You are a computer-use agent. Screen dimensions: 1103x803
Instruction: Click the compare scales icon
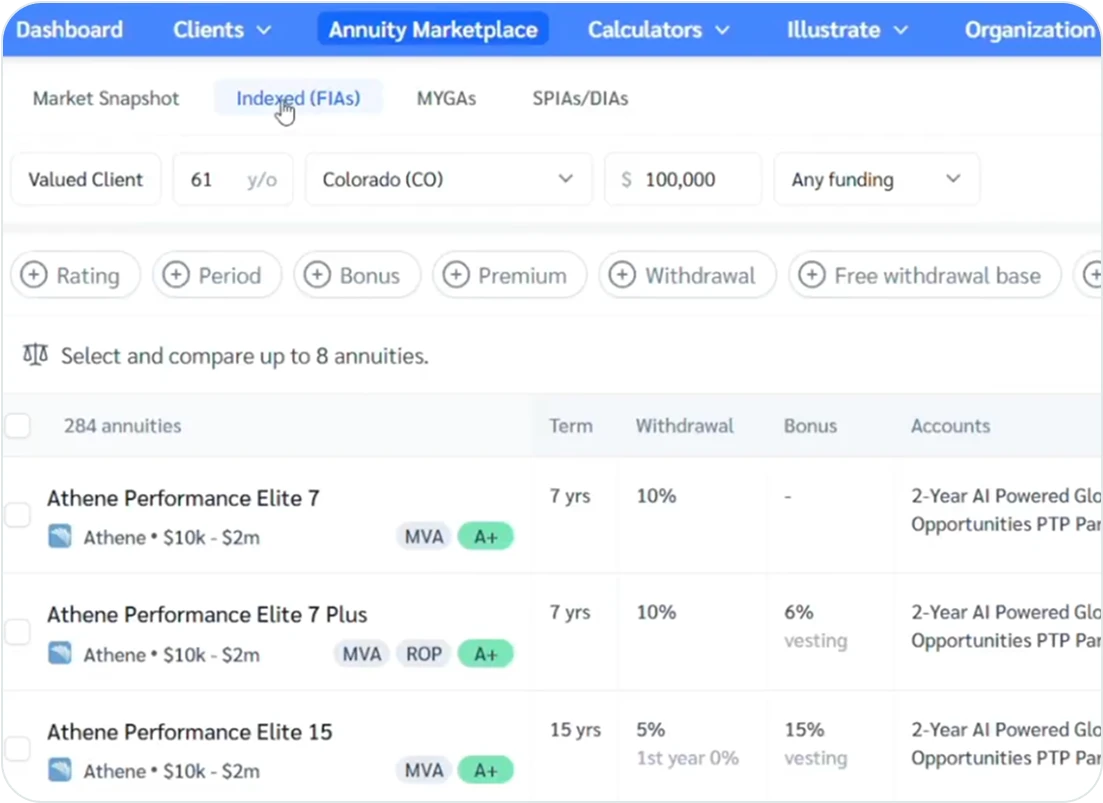(x=35, y=355)
